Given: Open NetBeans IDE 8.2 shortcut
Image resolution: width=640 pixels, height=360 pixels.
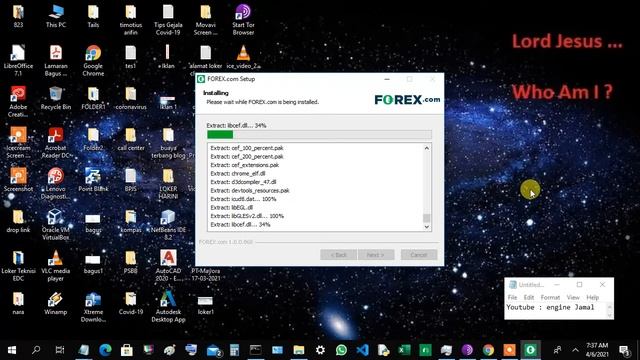Looking at the screenshot, I should (x=168, y=224).
